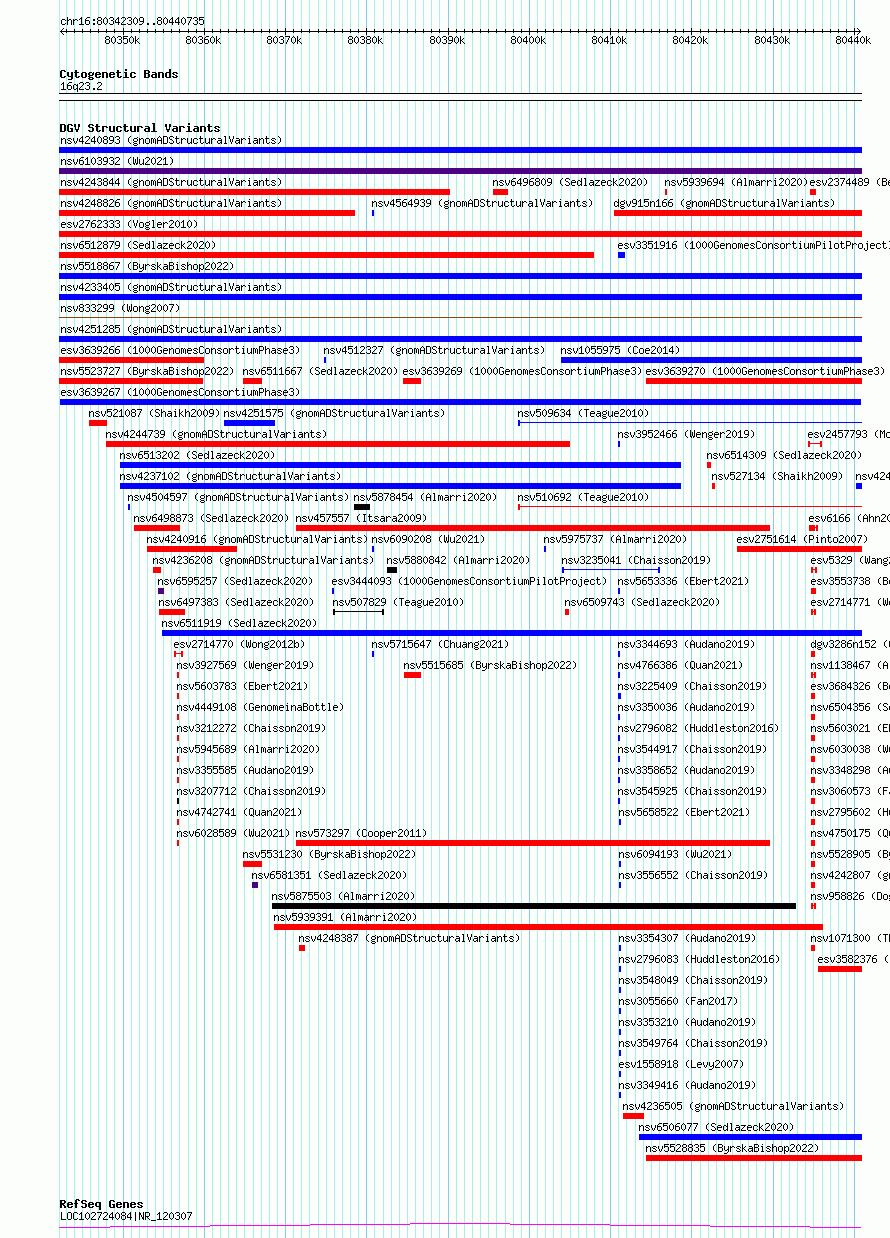Select dgv915n166 variant label
Viewport: 890px width, 1238px height.
tap(724, 203)
